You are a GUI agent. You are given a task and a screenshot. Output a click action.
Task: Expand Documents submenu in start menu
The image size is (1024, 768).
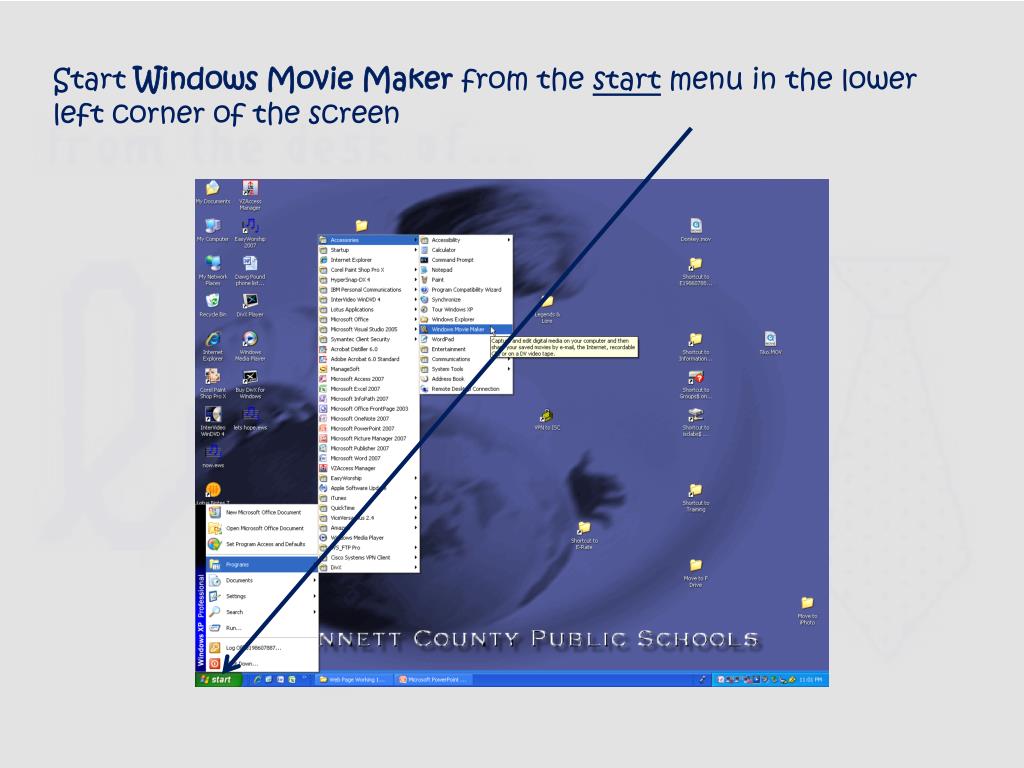pos(262,580)
